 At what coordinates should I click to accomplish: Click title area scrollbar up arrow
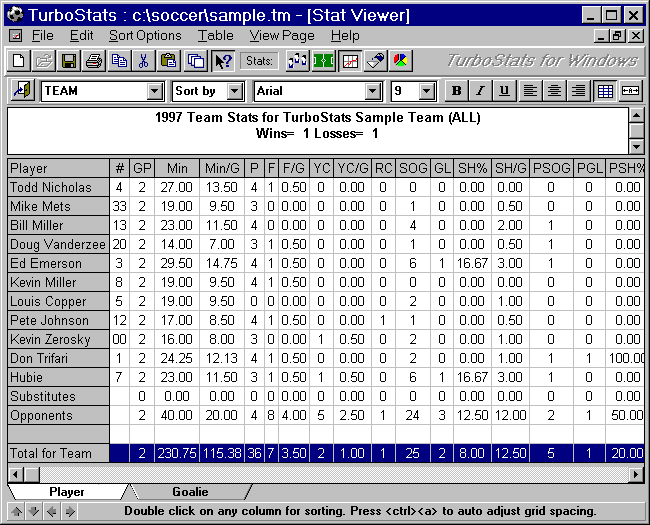(636, 115)
